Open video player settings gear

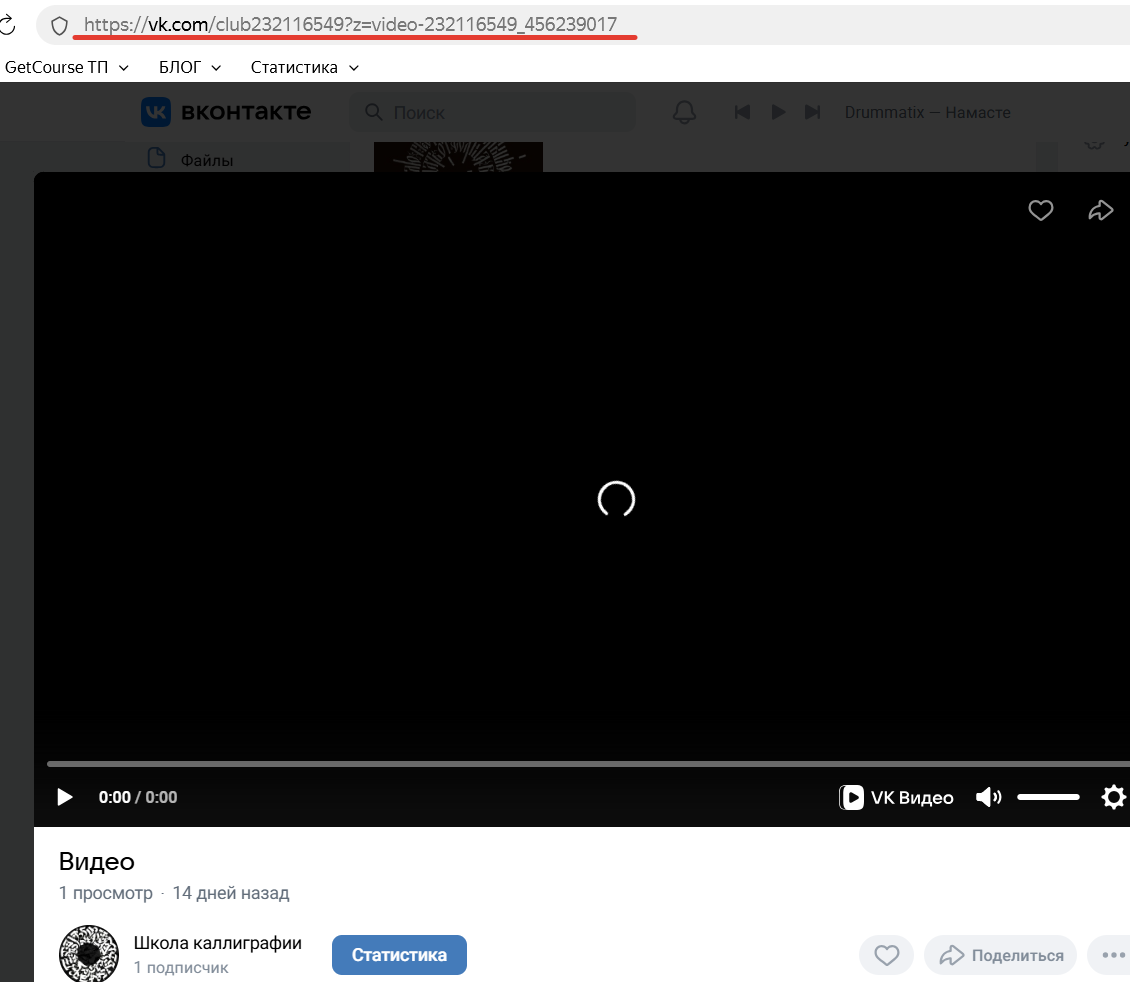pyautogui.click(x=1113, y=797)
